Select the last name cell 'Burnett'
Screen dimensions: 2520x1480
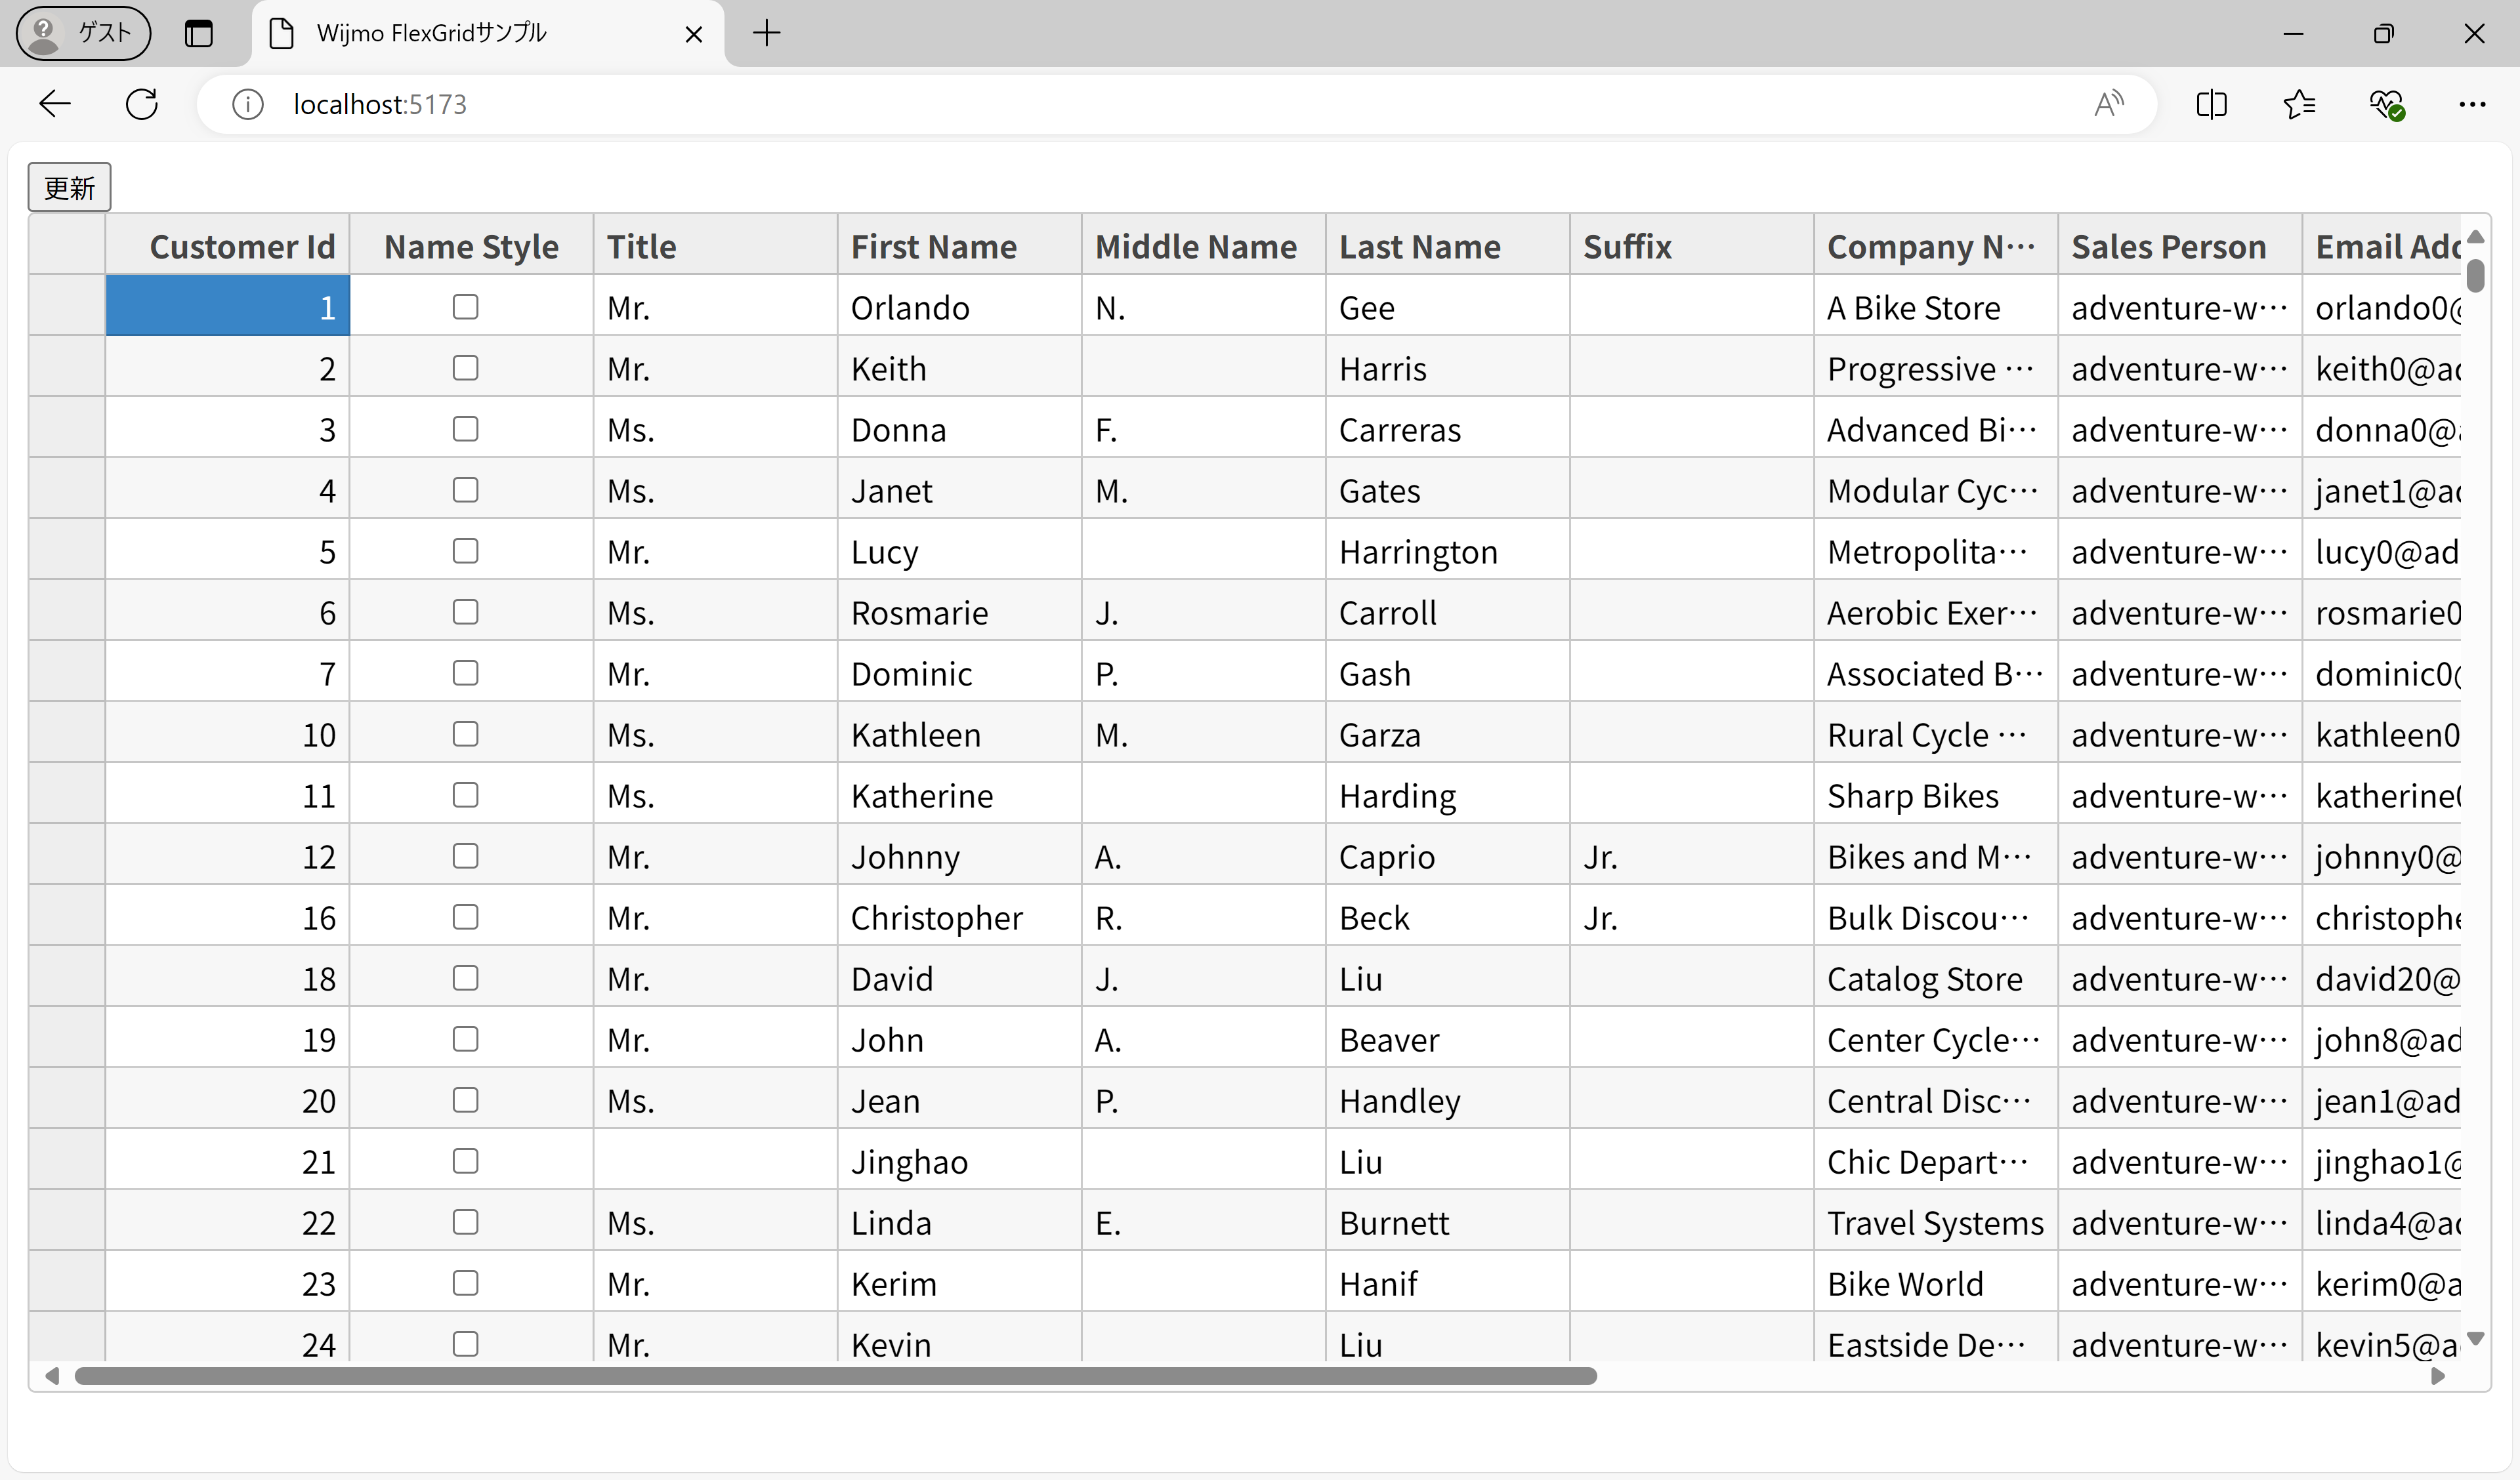[x=1448, y=1221]
